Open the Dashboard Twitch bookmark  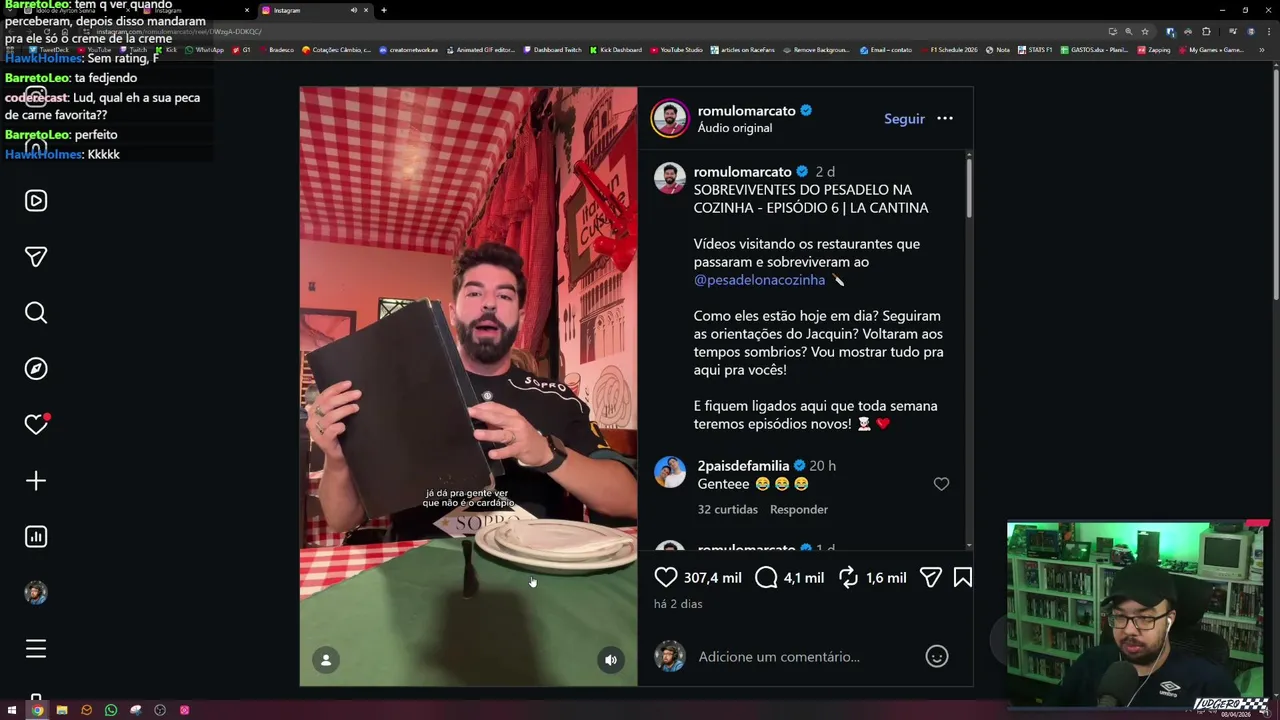pos(552,49)
